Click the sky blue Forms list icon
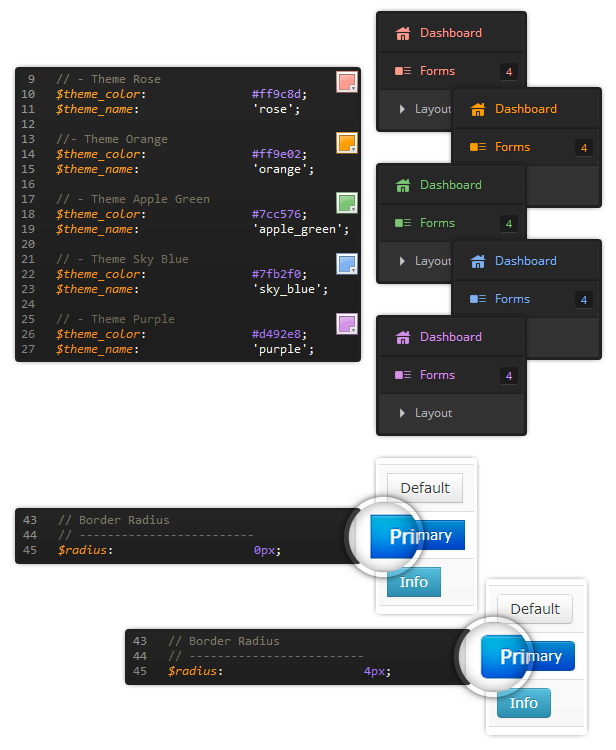This screenshot has height=750, width=616. [478, 299]
